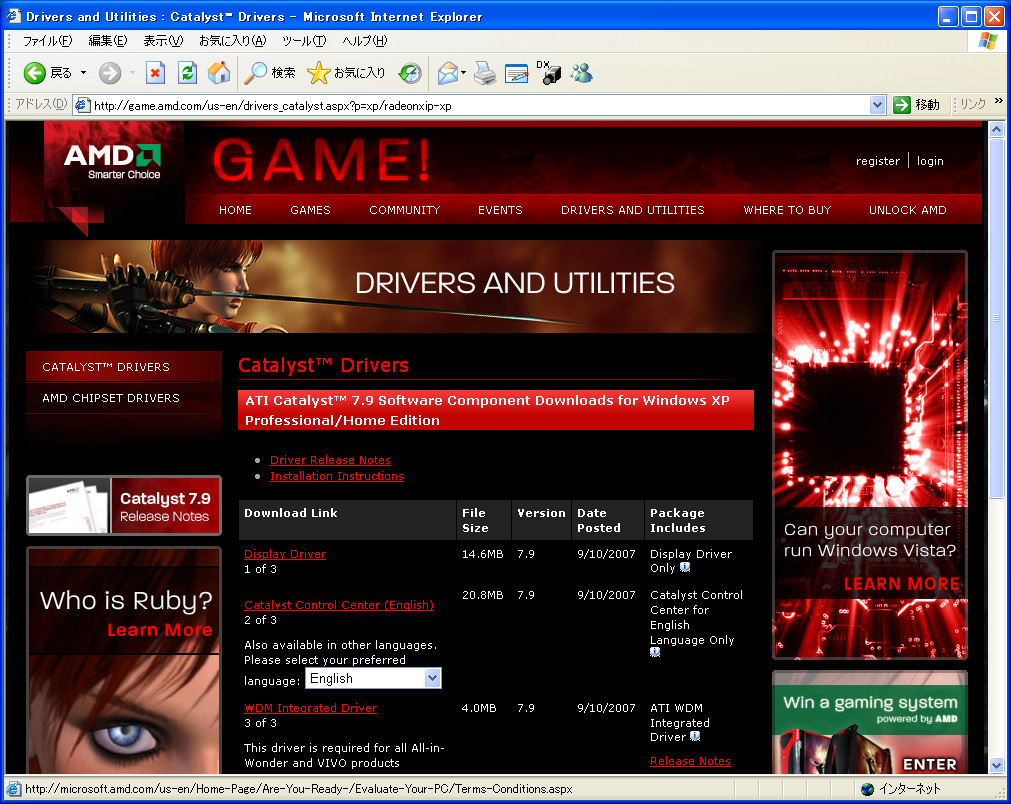Print the page with printer icon
Image resolution: width=1011 pixels, height=804 pixels.
(485, 73)
